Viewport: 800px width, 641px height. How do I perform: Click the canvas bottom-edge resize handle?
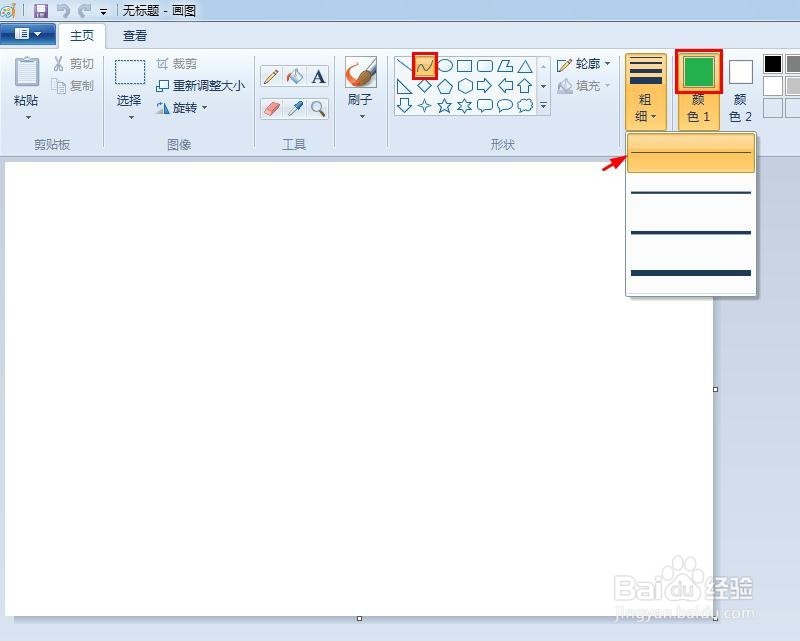click(359, 619)
